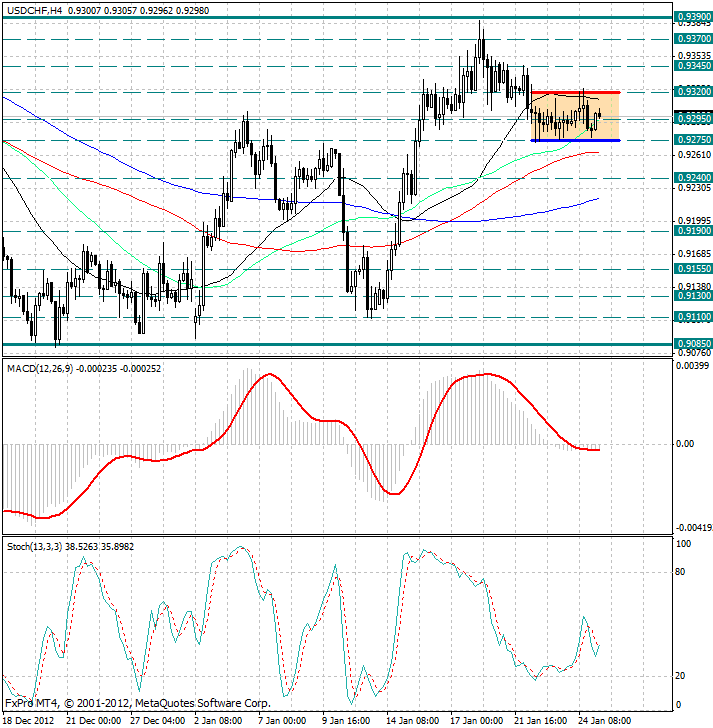This screenshot has width=713, height=728.
Task: Click the 0.91685 axis price value
Action: 694,254
